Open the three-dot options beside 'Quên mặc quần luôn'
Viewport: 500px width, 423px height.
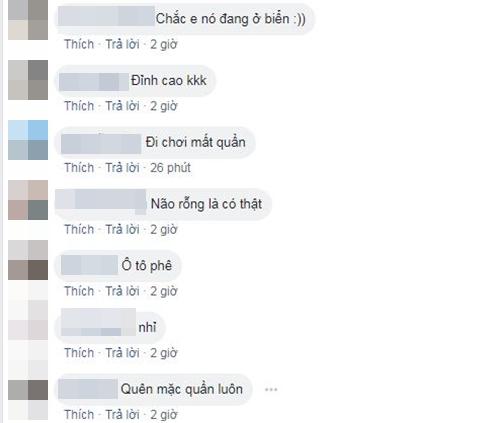(271, 389)
